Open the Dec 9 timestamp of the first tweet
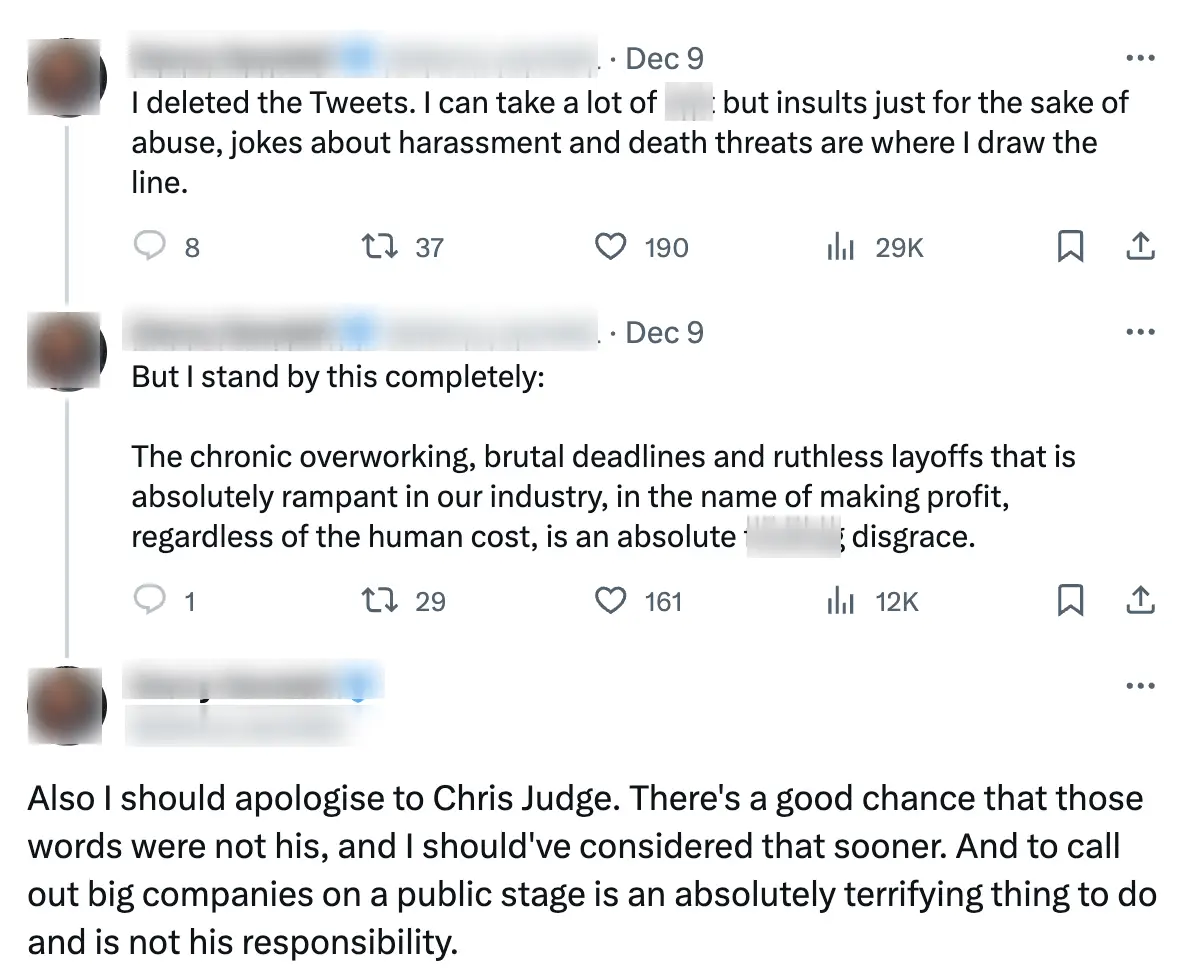 (x=665, y=57)
